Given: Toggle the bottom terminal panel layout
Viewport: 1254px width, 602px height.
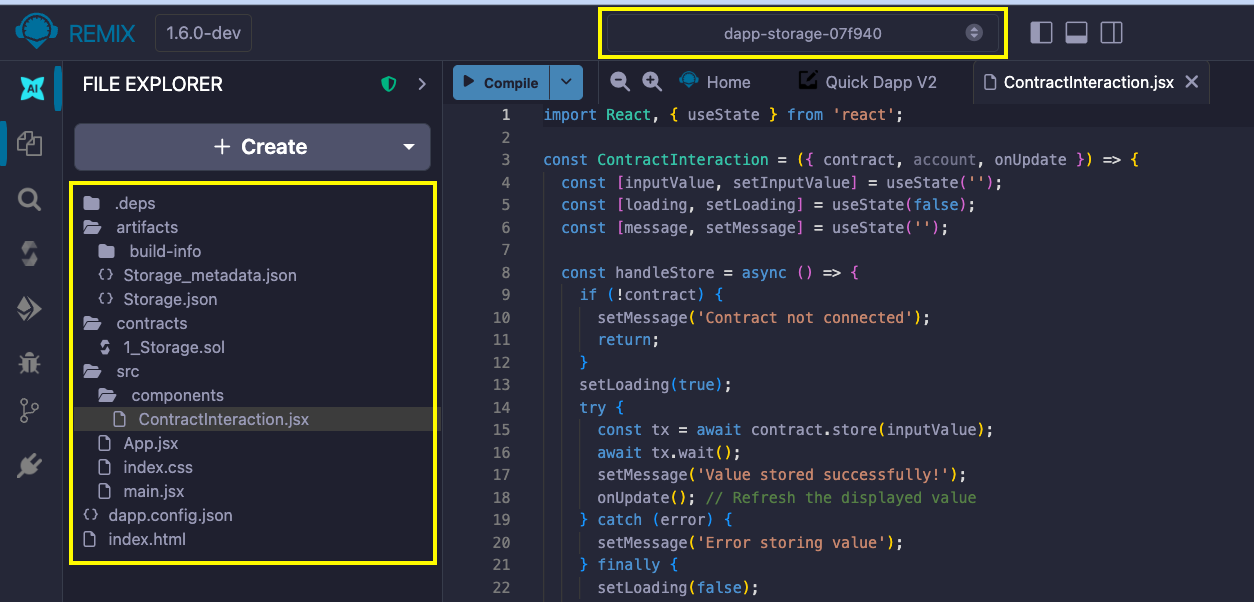Looking at the screenshot, I should (x=1076, y=33).
